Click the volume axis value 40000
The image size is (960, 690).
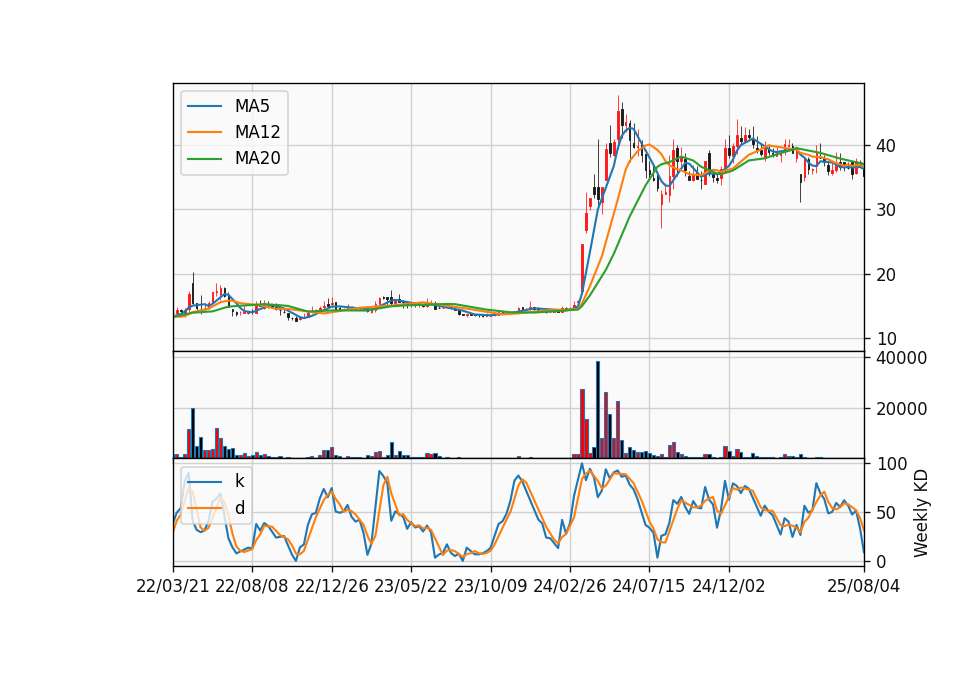pos(901,358)
